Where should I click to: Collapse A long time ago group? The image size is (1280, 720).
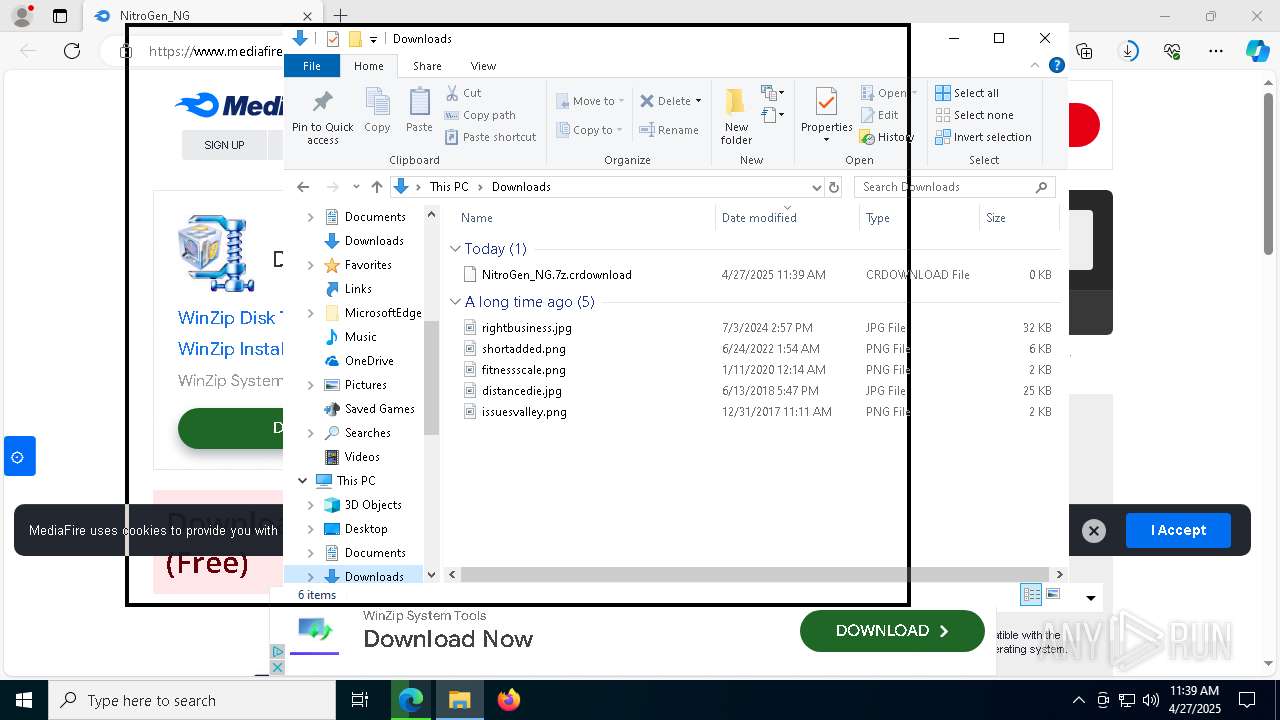(455, 302)
